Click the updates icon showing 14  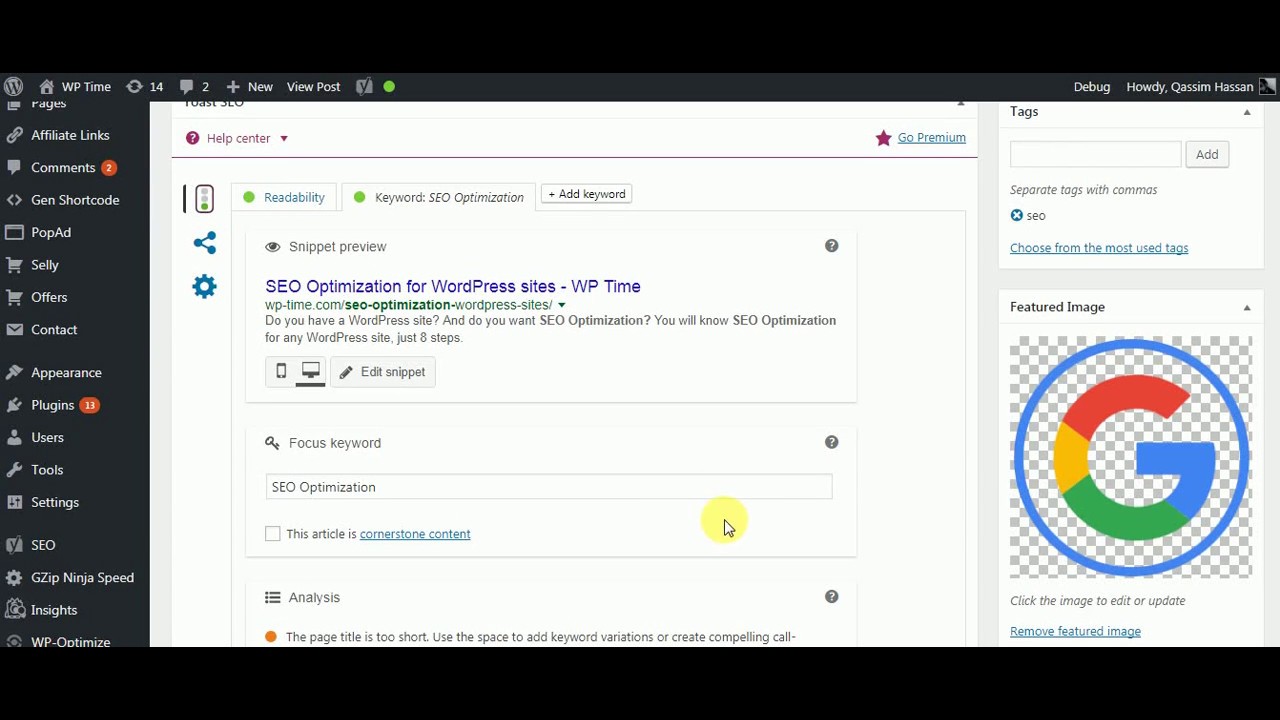pyautogui.click(x=145, y=87)
